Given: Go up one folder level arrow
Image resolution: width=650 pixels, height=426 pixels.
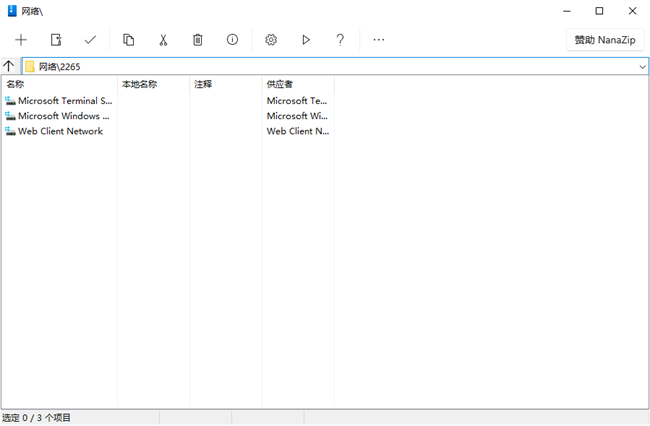Looking at the screenshot, I should coord(9,67).
